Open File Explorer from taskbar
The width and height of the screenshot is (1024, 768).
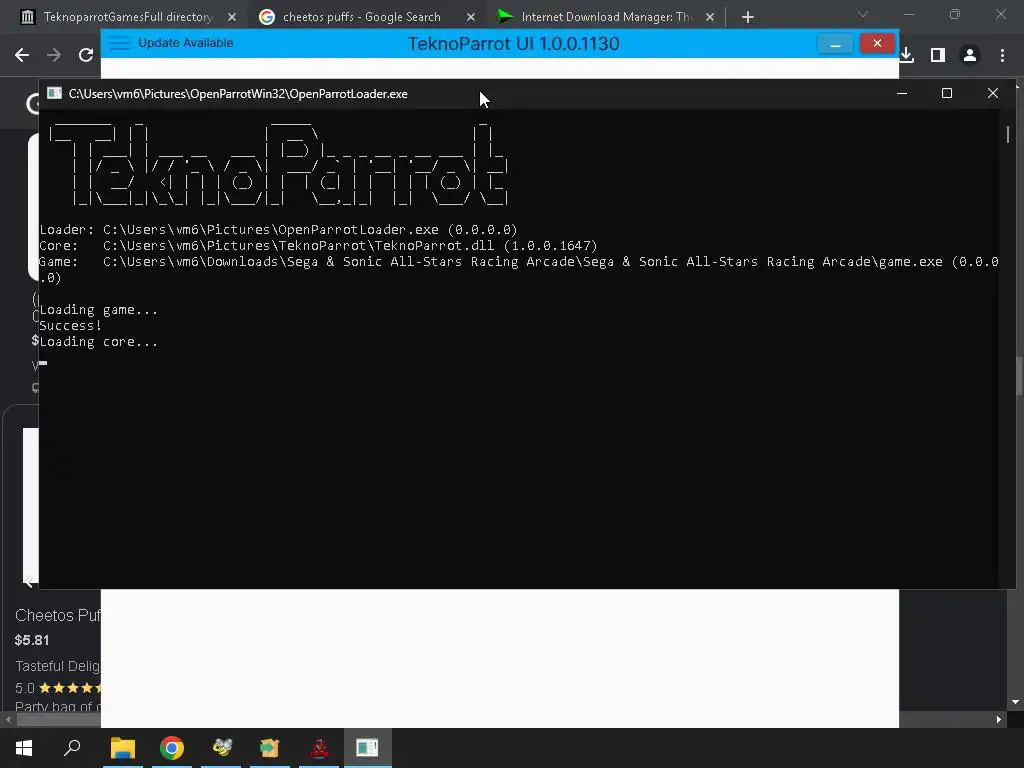[x=123, y=748]
